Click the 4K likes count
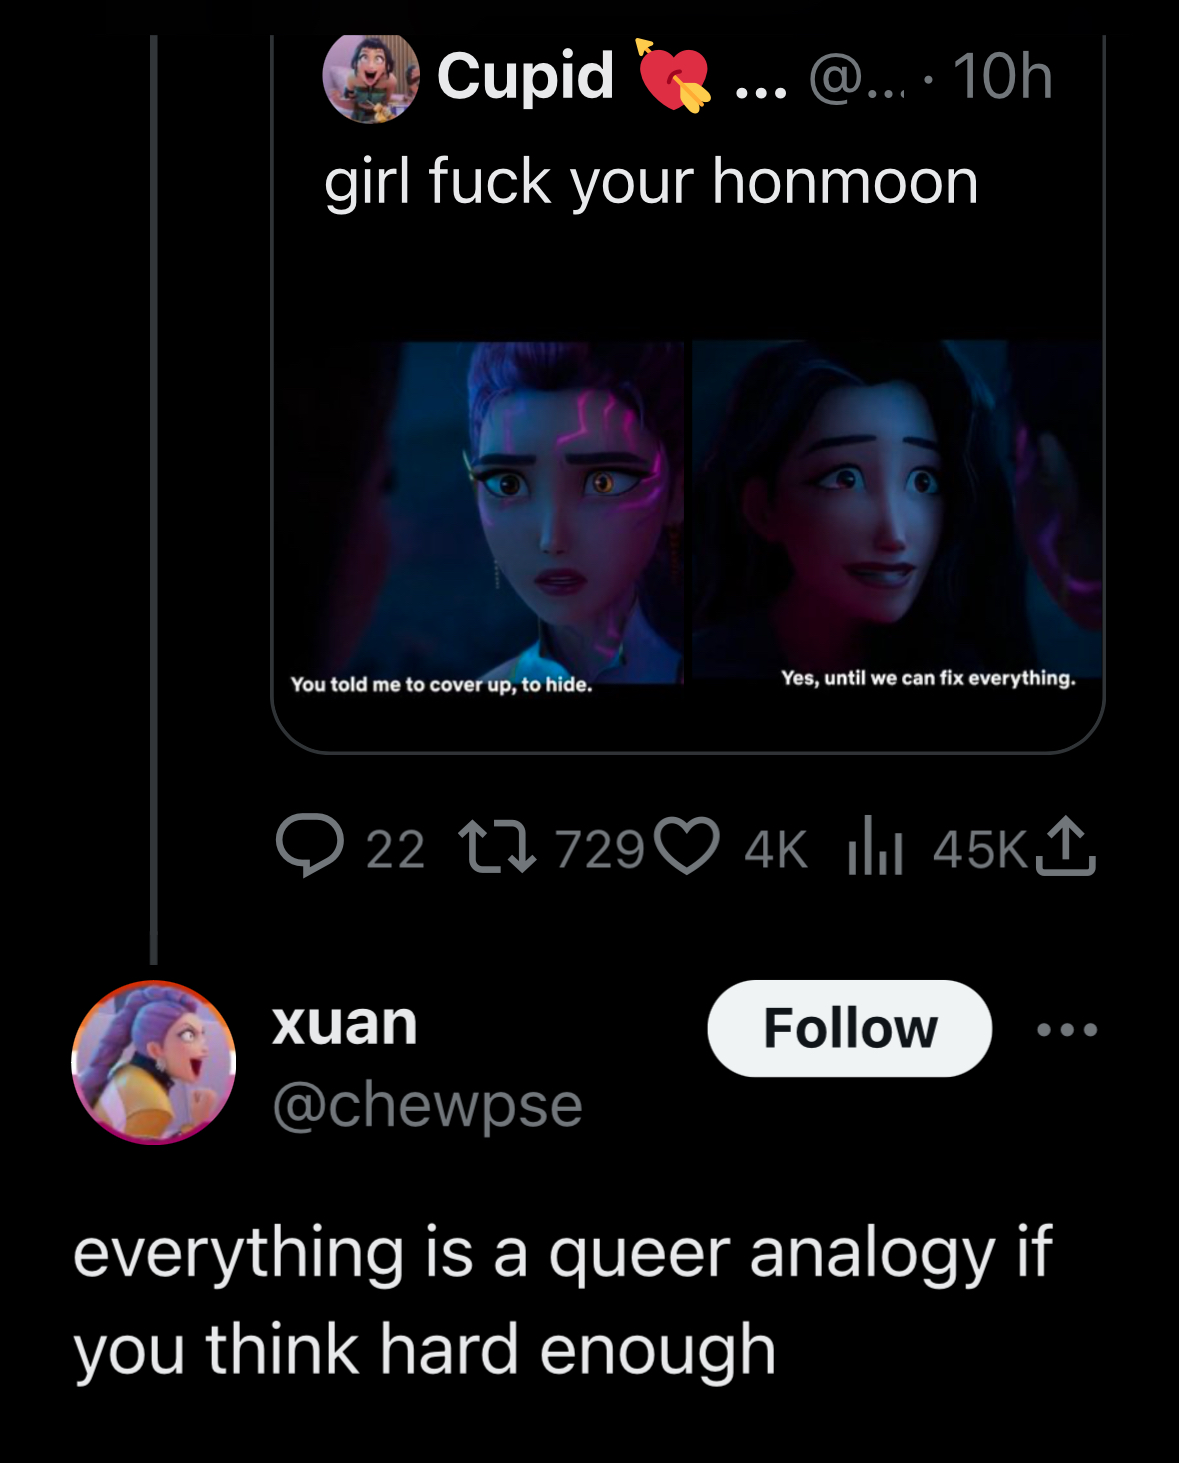Screen dimensions: 1179x1463 point(775,850)
